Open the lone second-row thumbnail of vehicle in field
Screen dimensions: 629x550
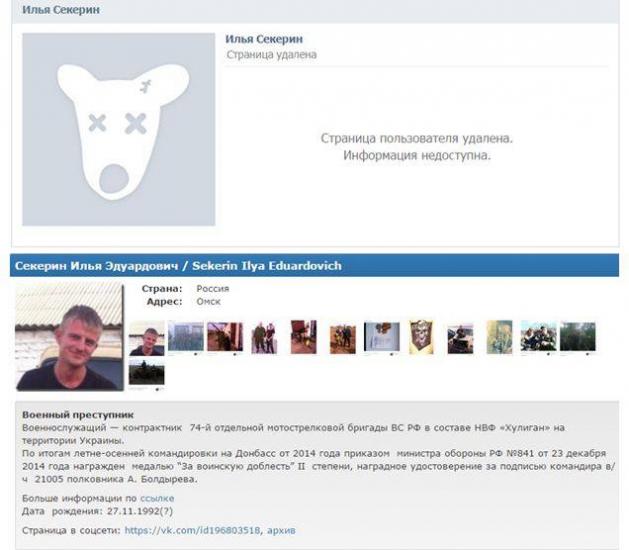147,372
